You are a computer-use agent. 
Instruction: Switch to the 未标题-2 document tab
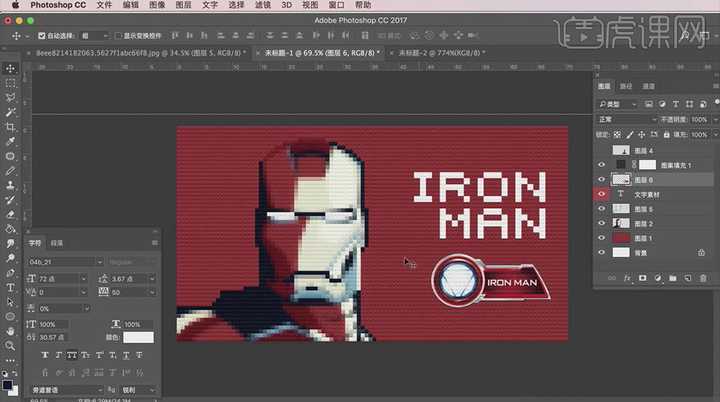click(x=442, y=53)
